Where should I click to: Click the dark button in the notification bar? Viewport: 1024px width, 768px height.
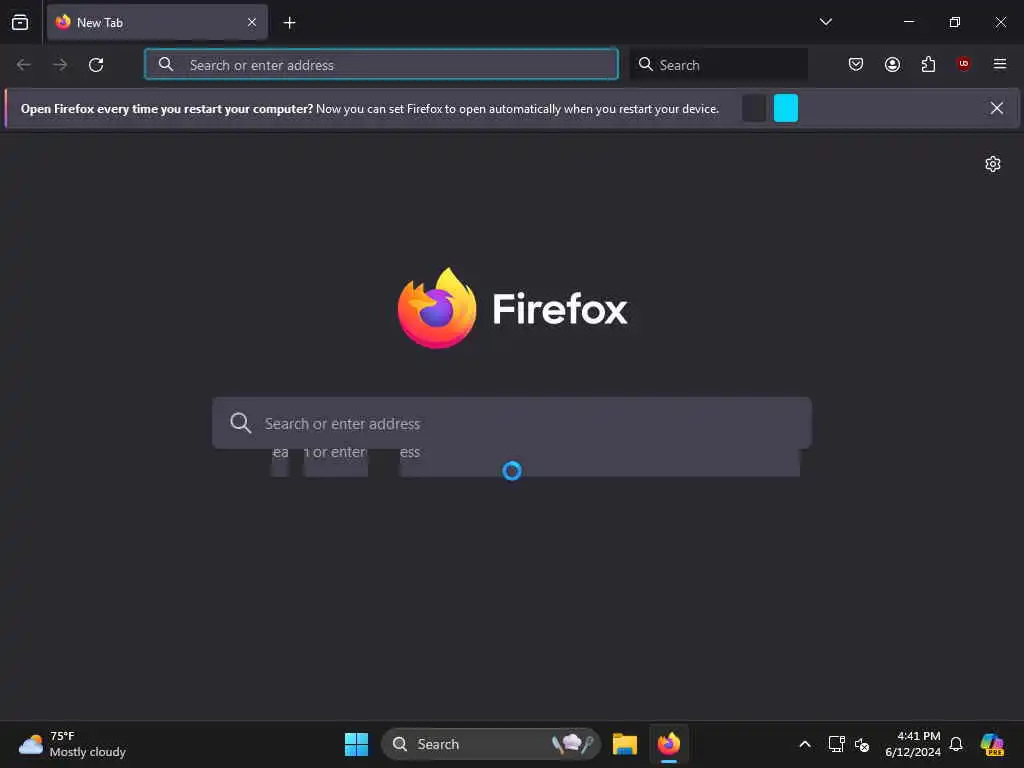[754, 108]
